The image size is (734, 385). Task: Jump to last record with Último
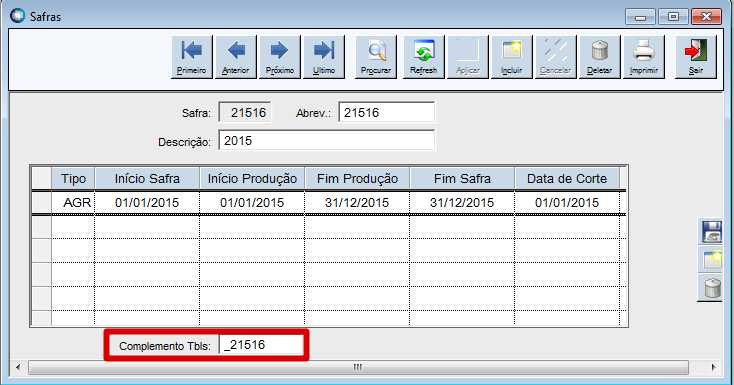coord(323,57)
